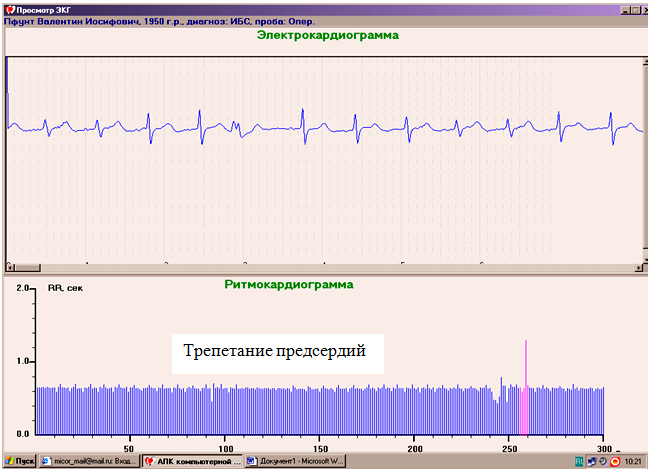Click the heart icon in the Просмотр ЭКГ title bar

tap(10, 10)
